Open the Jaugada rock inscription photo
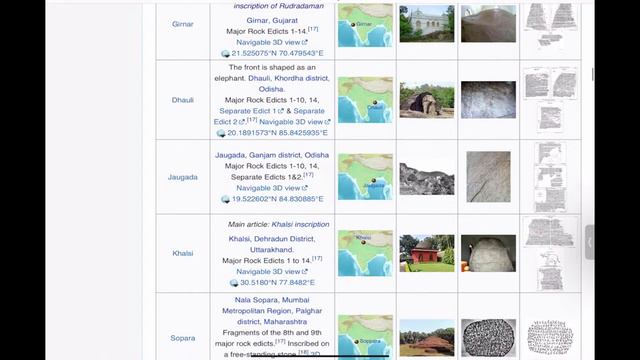Image resolution: width=640 pixels, height=360 pixels. 489,177
